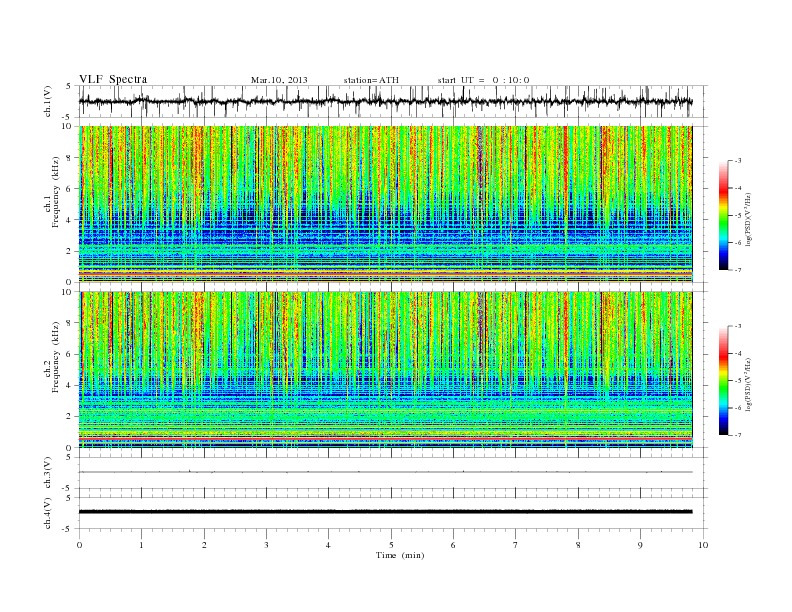The image size is (792, 612).
Task: Click time axis tick label "10" under ch.4
Action: [x=703, y=545]
